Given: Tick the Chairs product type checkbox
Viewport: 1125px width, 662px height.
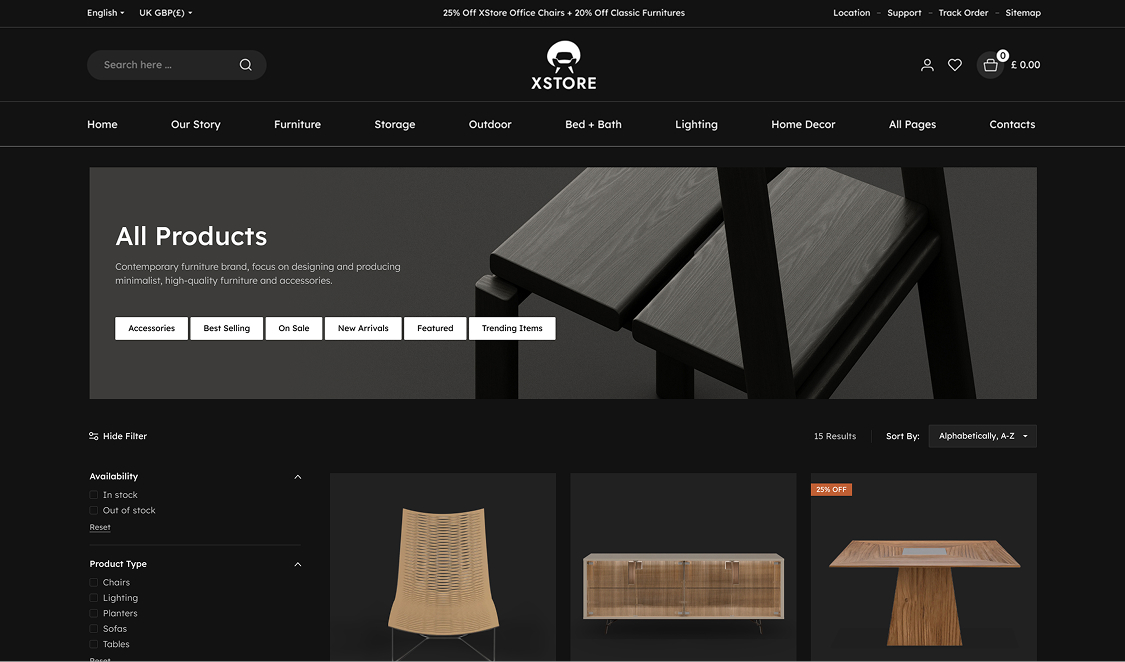Looking at the screenshot, I should tap(94, 583).
